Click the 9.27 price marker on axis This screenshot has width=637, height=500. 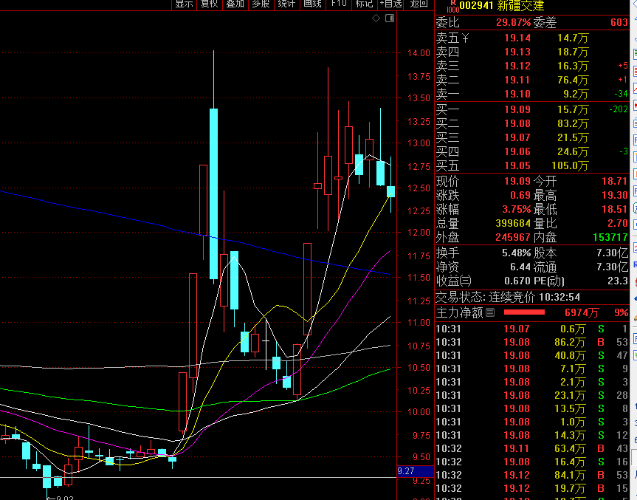click(415, 471)
